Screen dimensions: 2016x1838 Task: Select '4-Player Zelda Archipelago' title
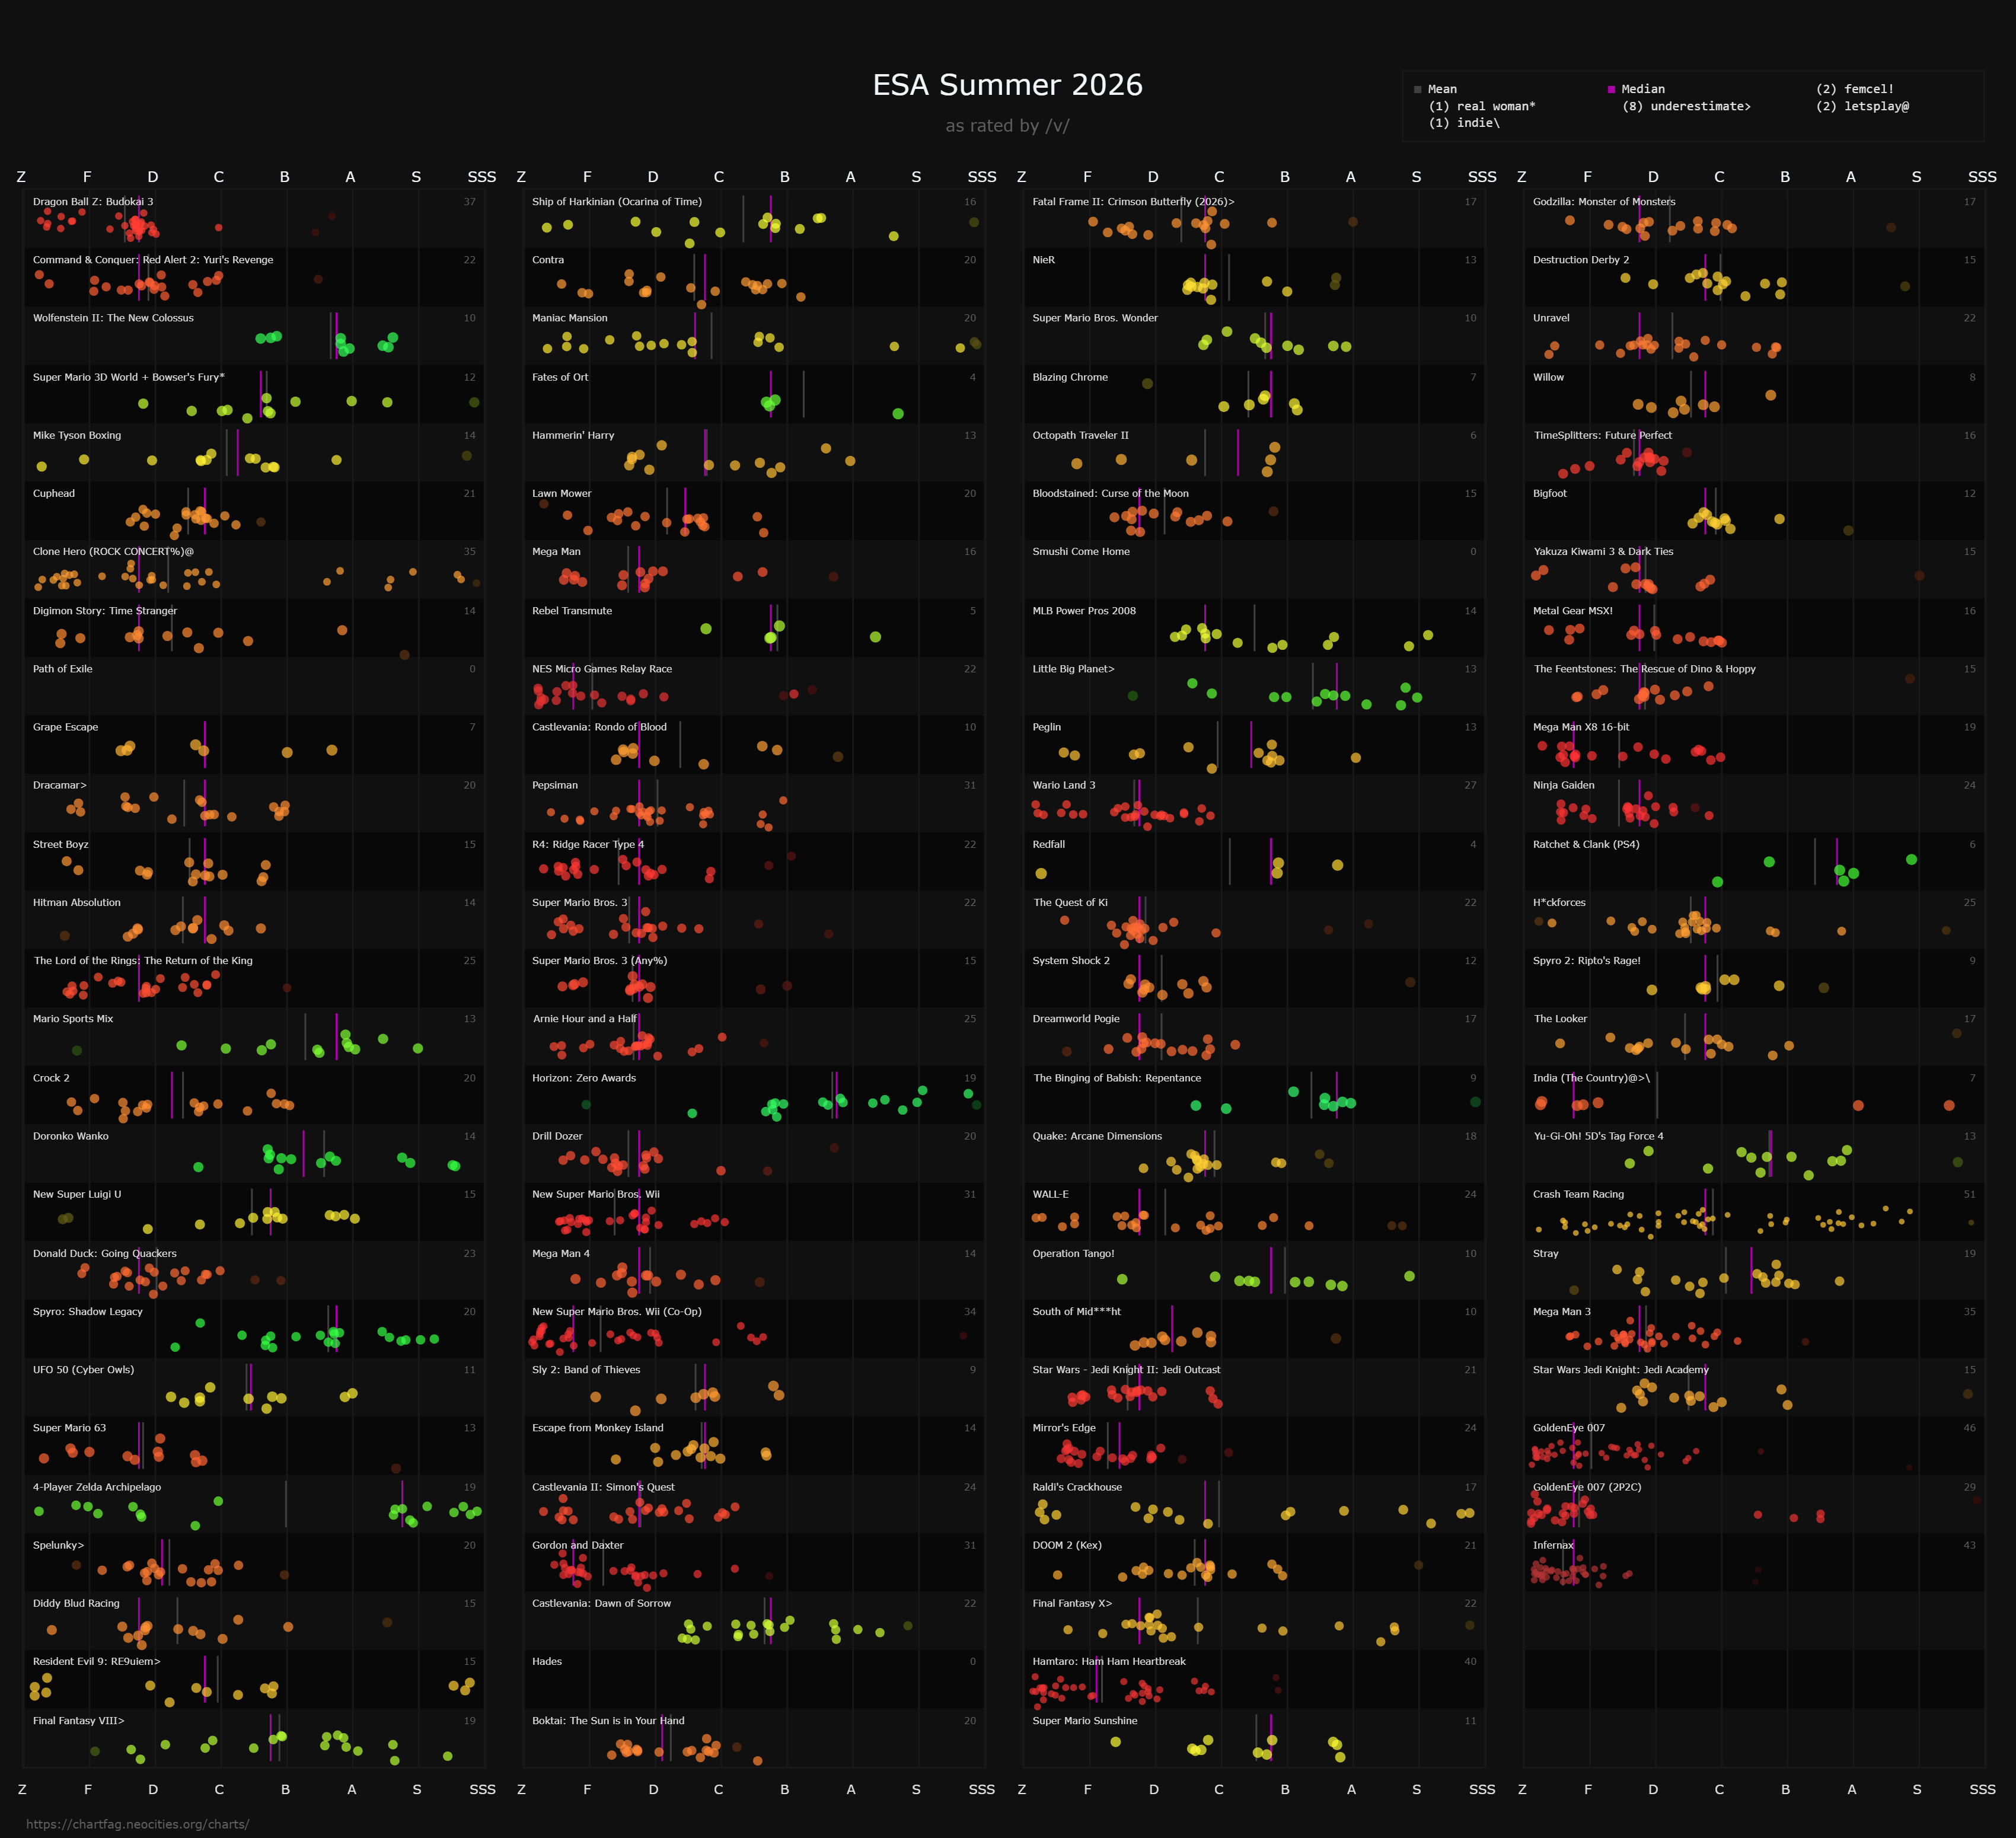click(97, 1487)
